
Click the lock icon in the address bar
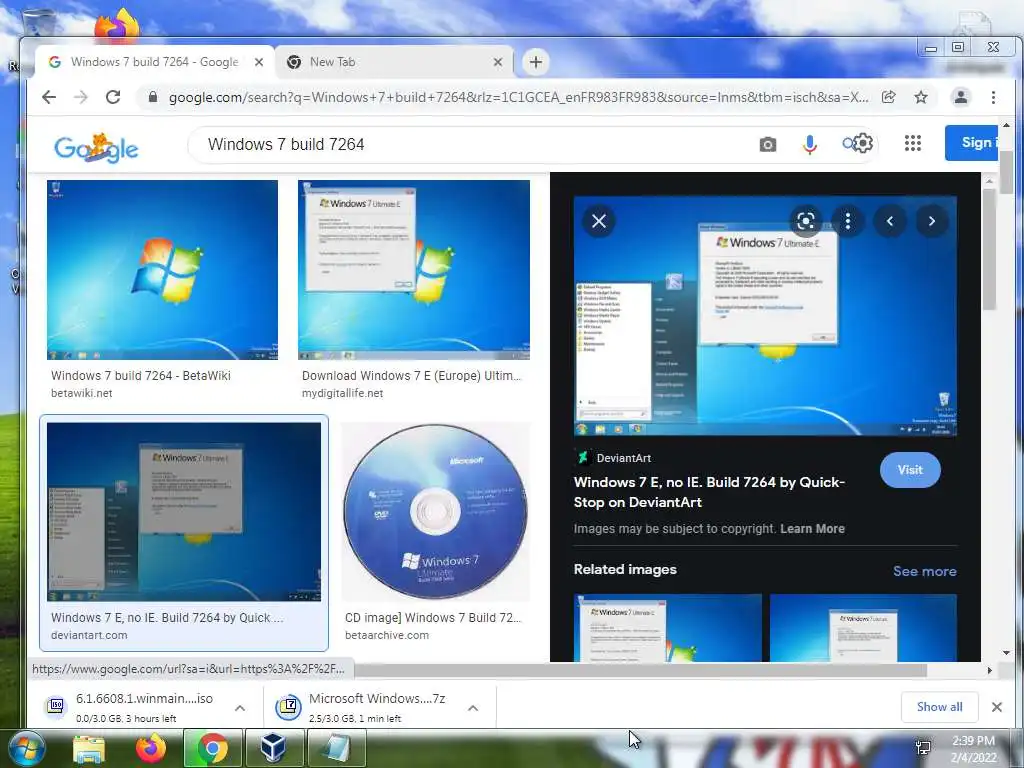click(x=153, y=97)
